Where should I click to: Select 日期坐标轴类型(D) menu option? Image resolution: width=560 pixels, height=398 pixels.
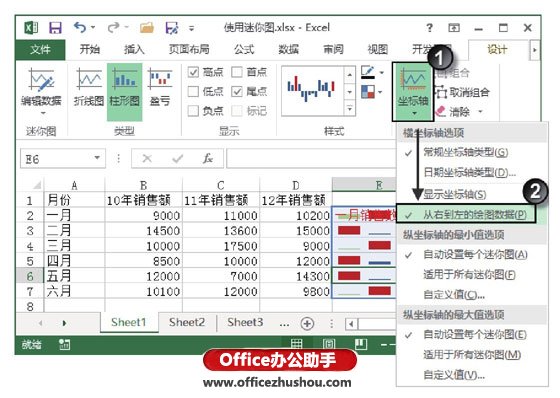(x=472, y=173)
